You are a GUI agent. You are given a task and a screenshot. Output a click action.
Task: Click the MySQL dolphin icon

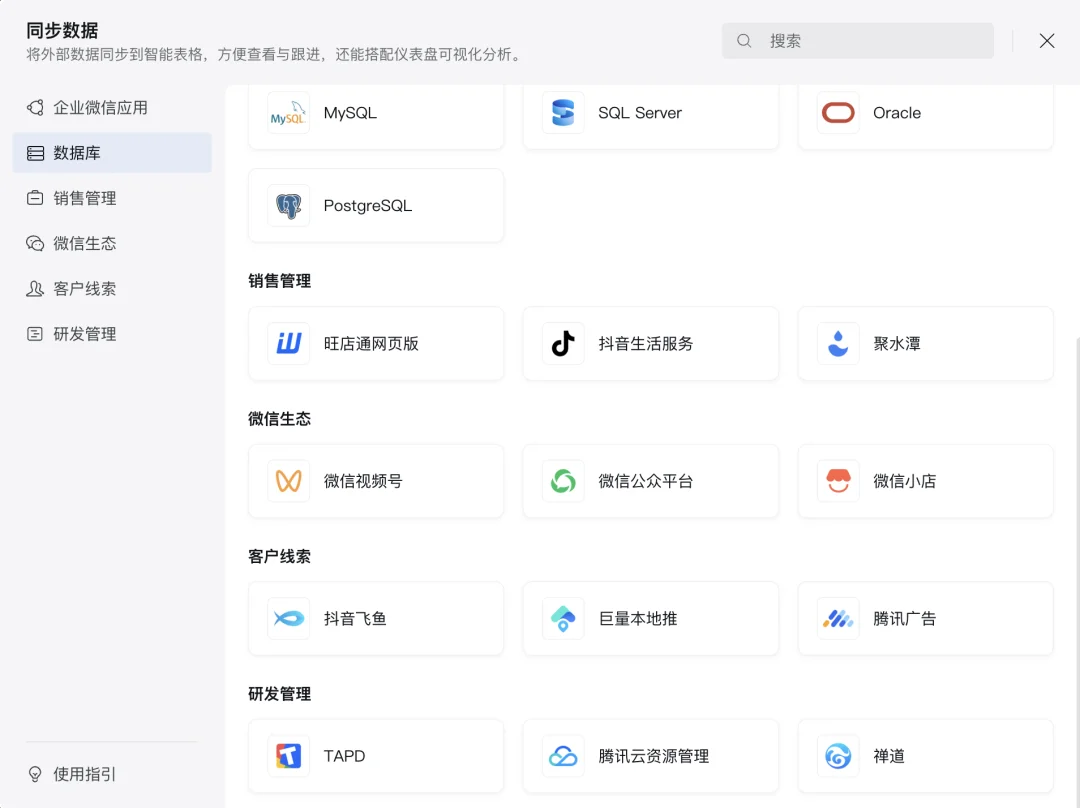[288, 113]
